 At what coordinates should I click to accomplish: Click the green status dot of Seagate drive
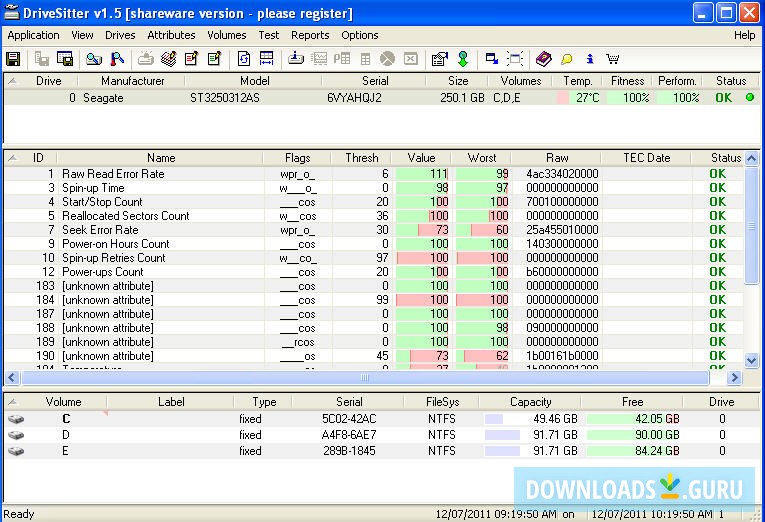pyautogui.click(x=750, y=98)
